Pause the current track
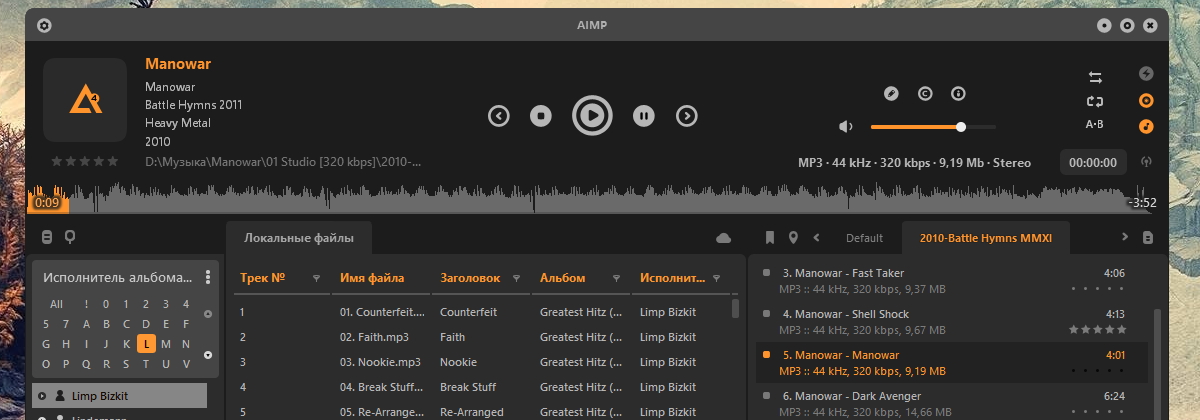Screen dimensions: 1200x420 point(644,116)
